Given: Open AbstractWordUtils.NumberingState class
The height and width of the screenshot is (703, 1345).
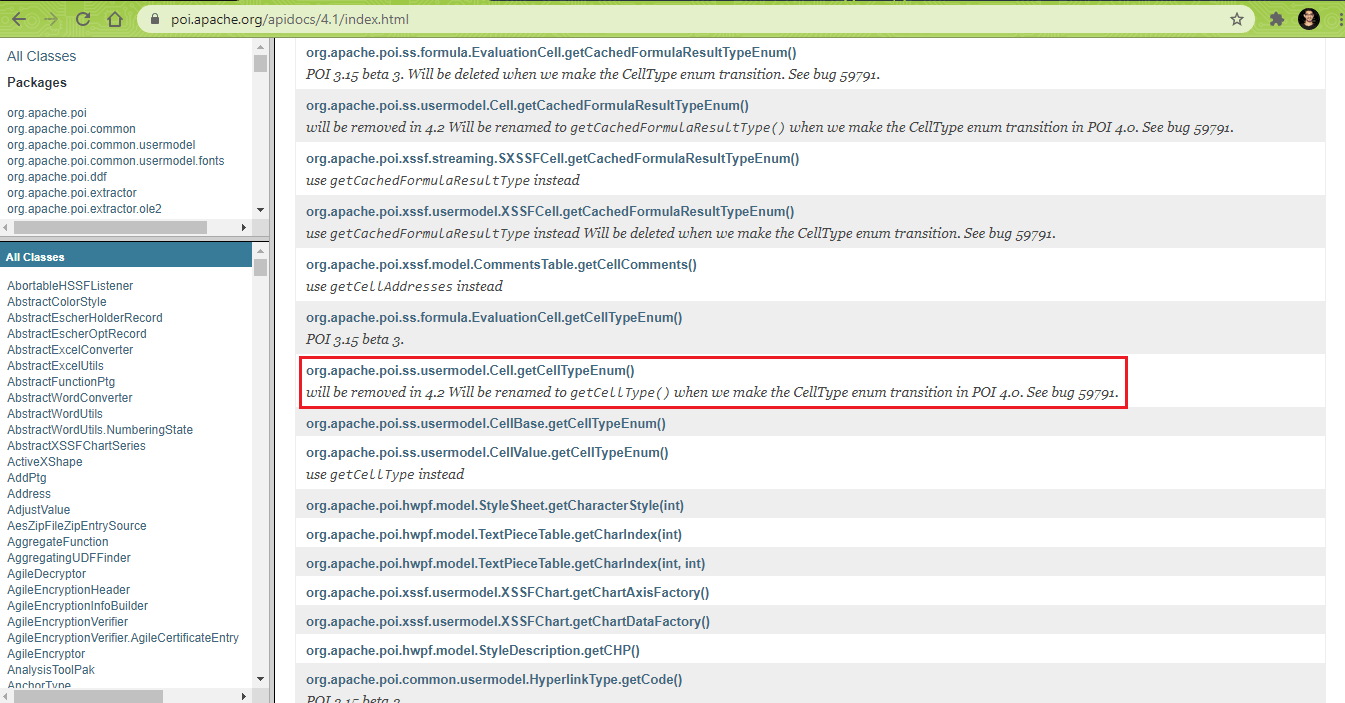Looking at the screenshot, I should [100, 430].
